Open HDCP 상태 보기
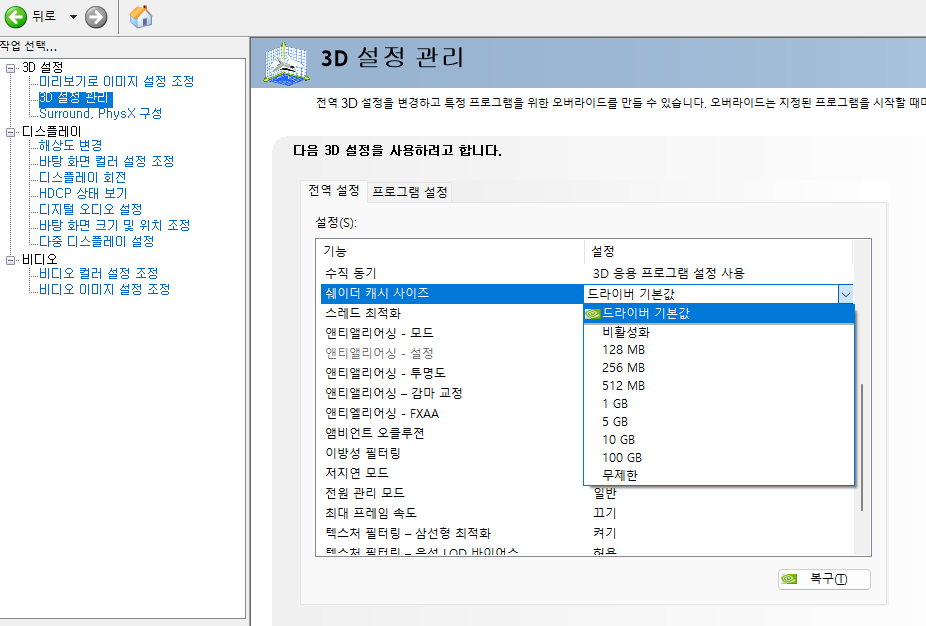The height and width of the screenshot is (626, 926). click(83, 193)
